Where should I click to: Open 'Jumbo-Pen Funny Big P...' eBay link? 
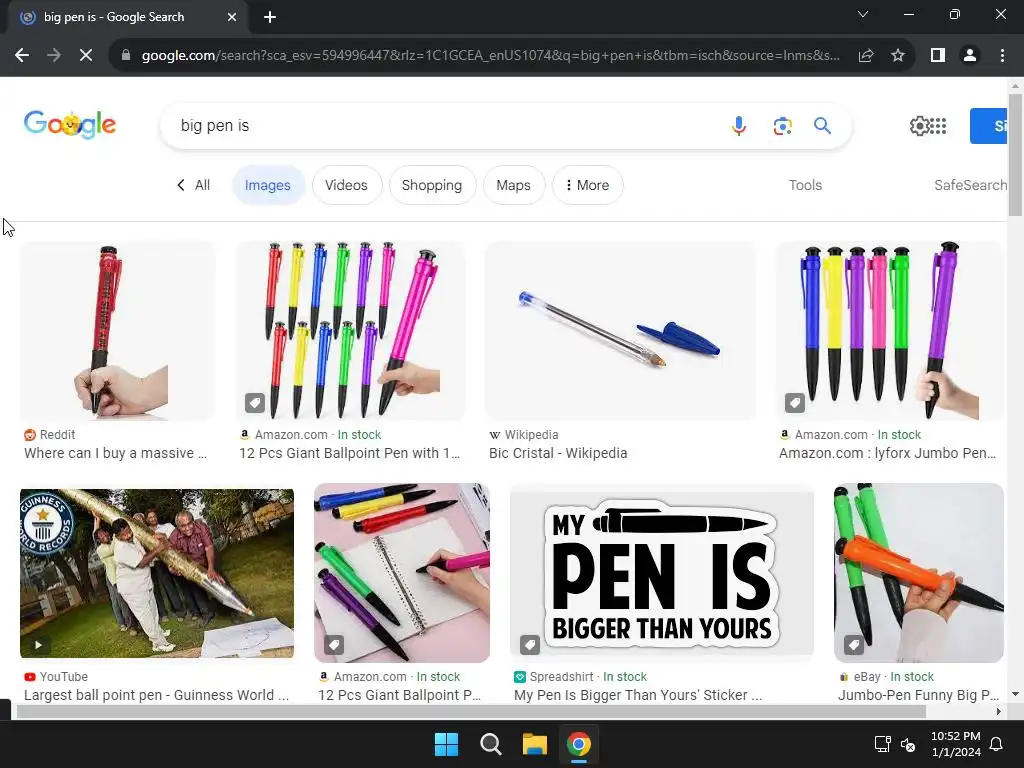tap(919, 695)
